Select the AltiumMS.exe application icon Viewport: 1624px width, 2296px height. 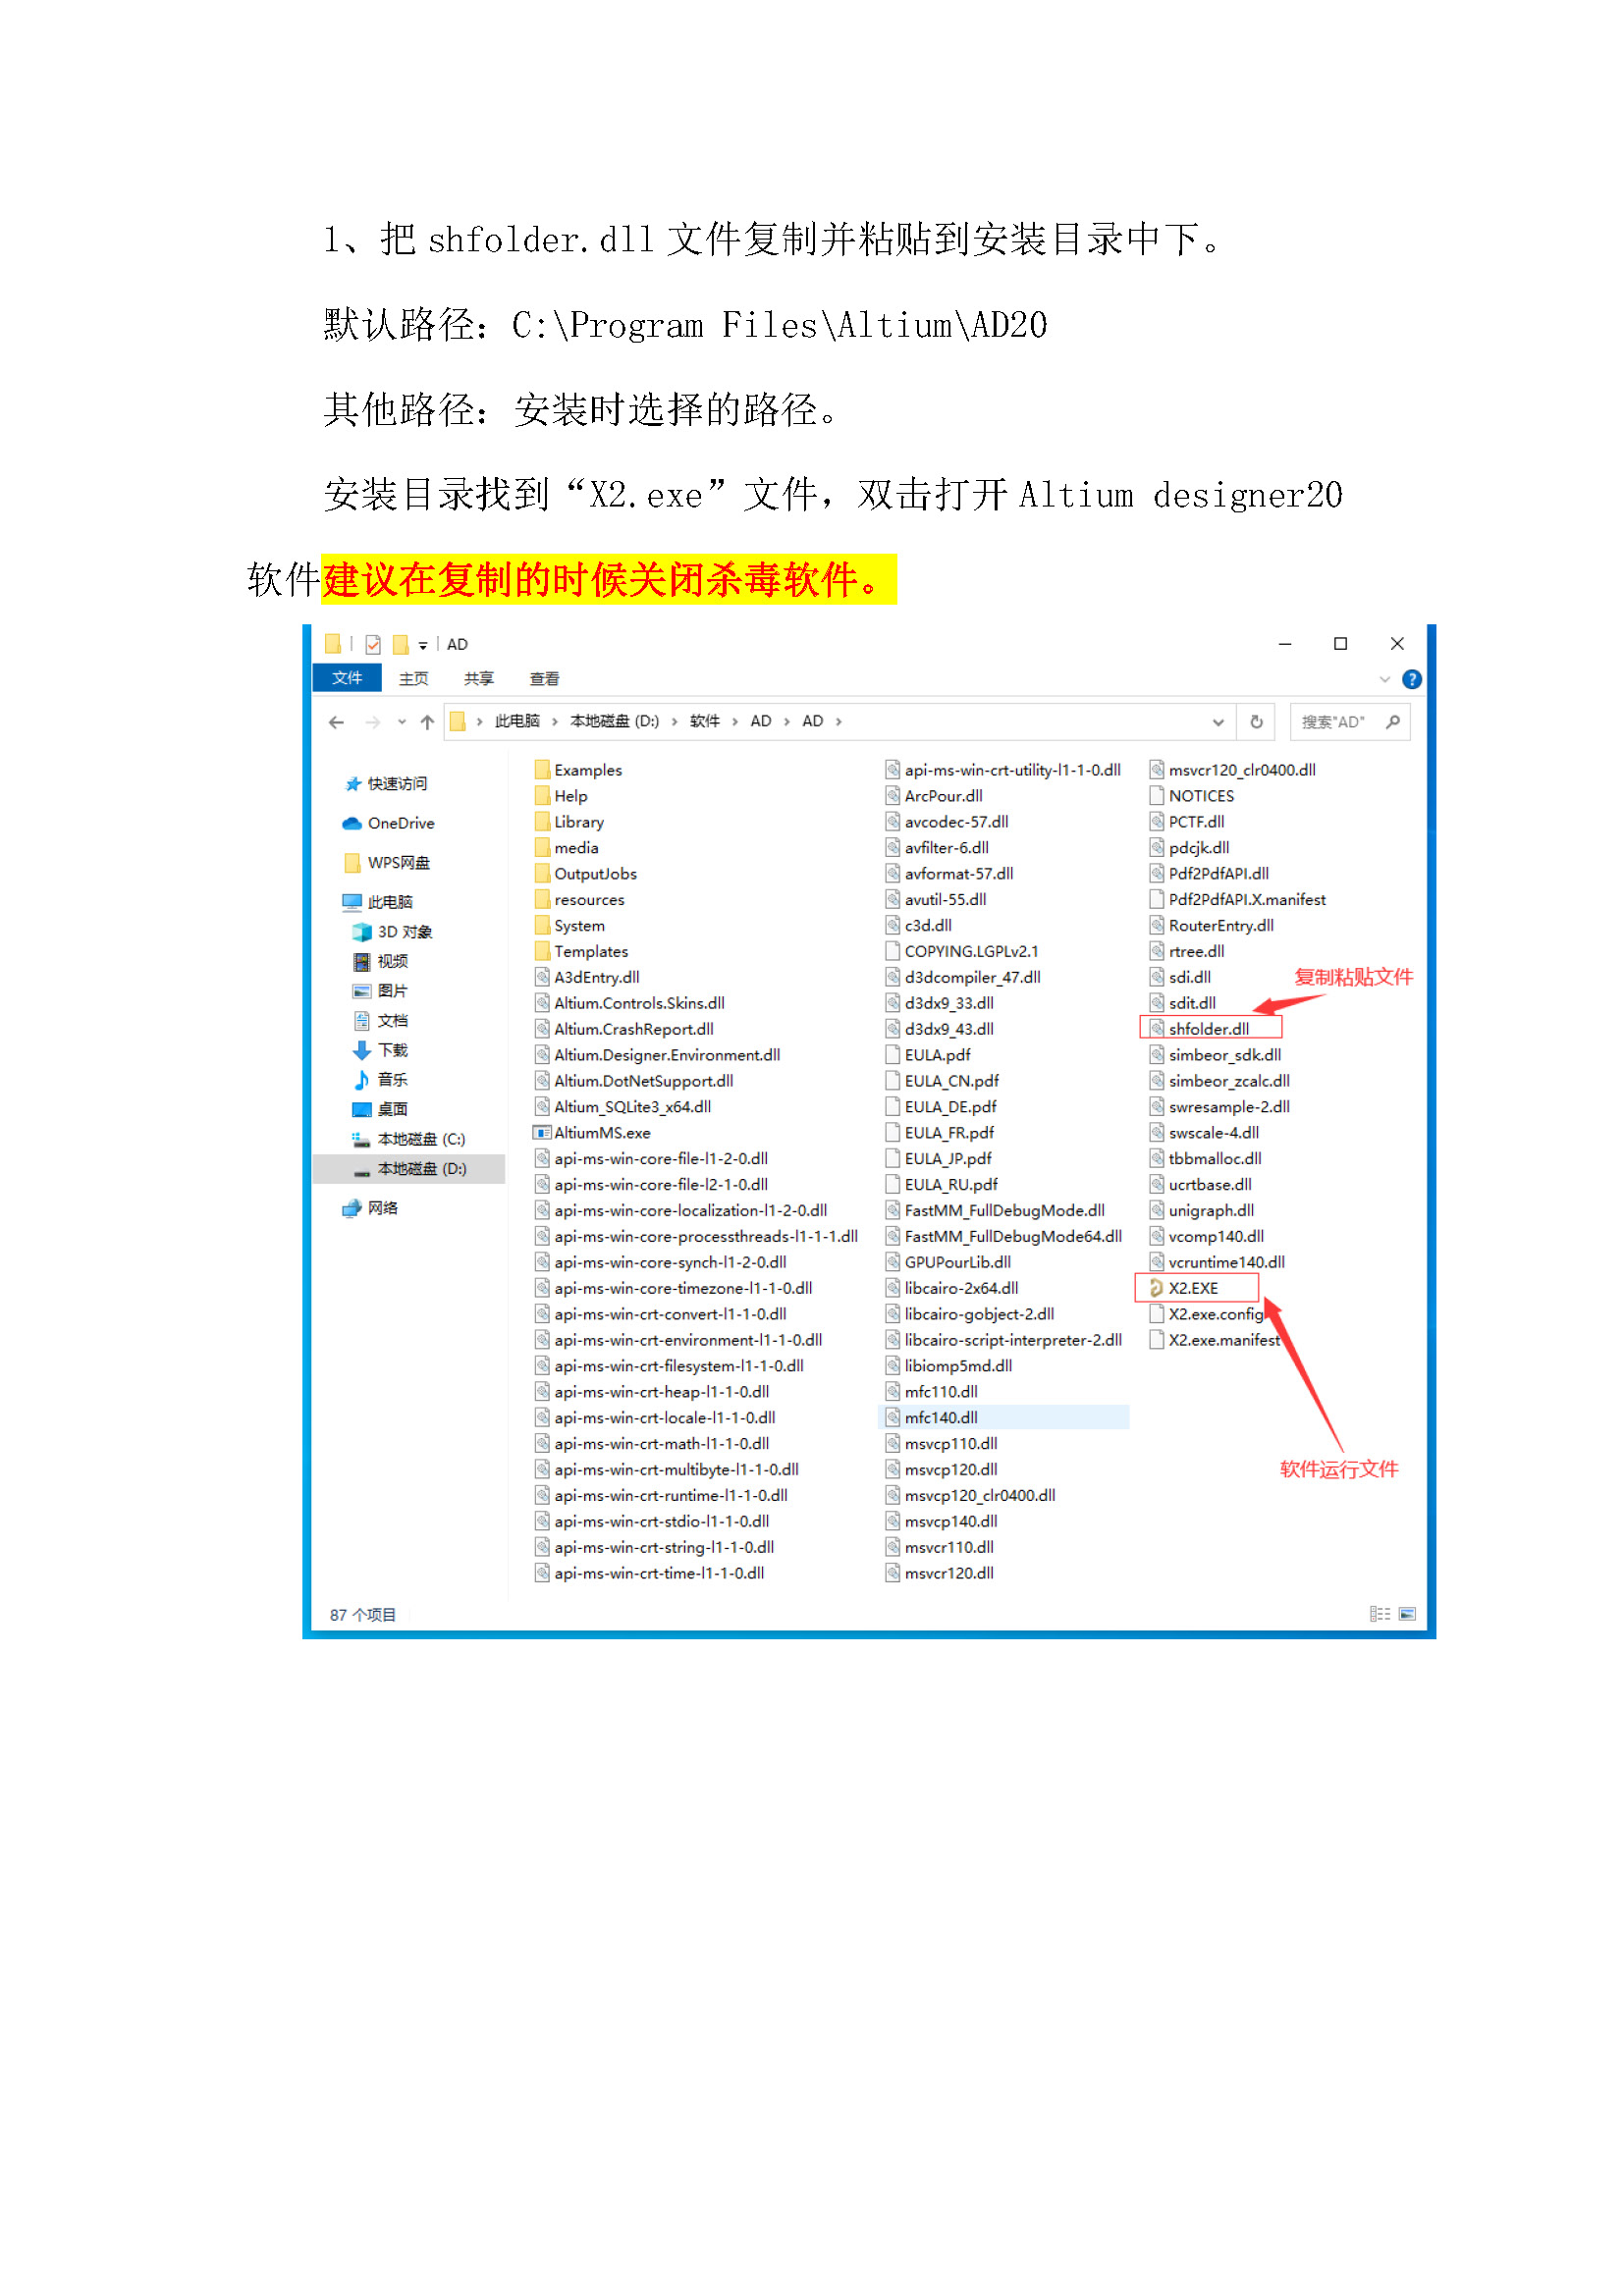pyautogui.click(x=542, y=1133)
